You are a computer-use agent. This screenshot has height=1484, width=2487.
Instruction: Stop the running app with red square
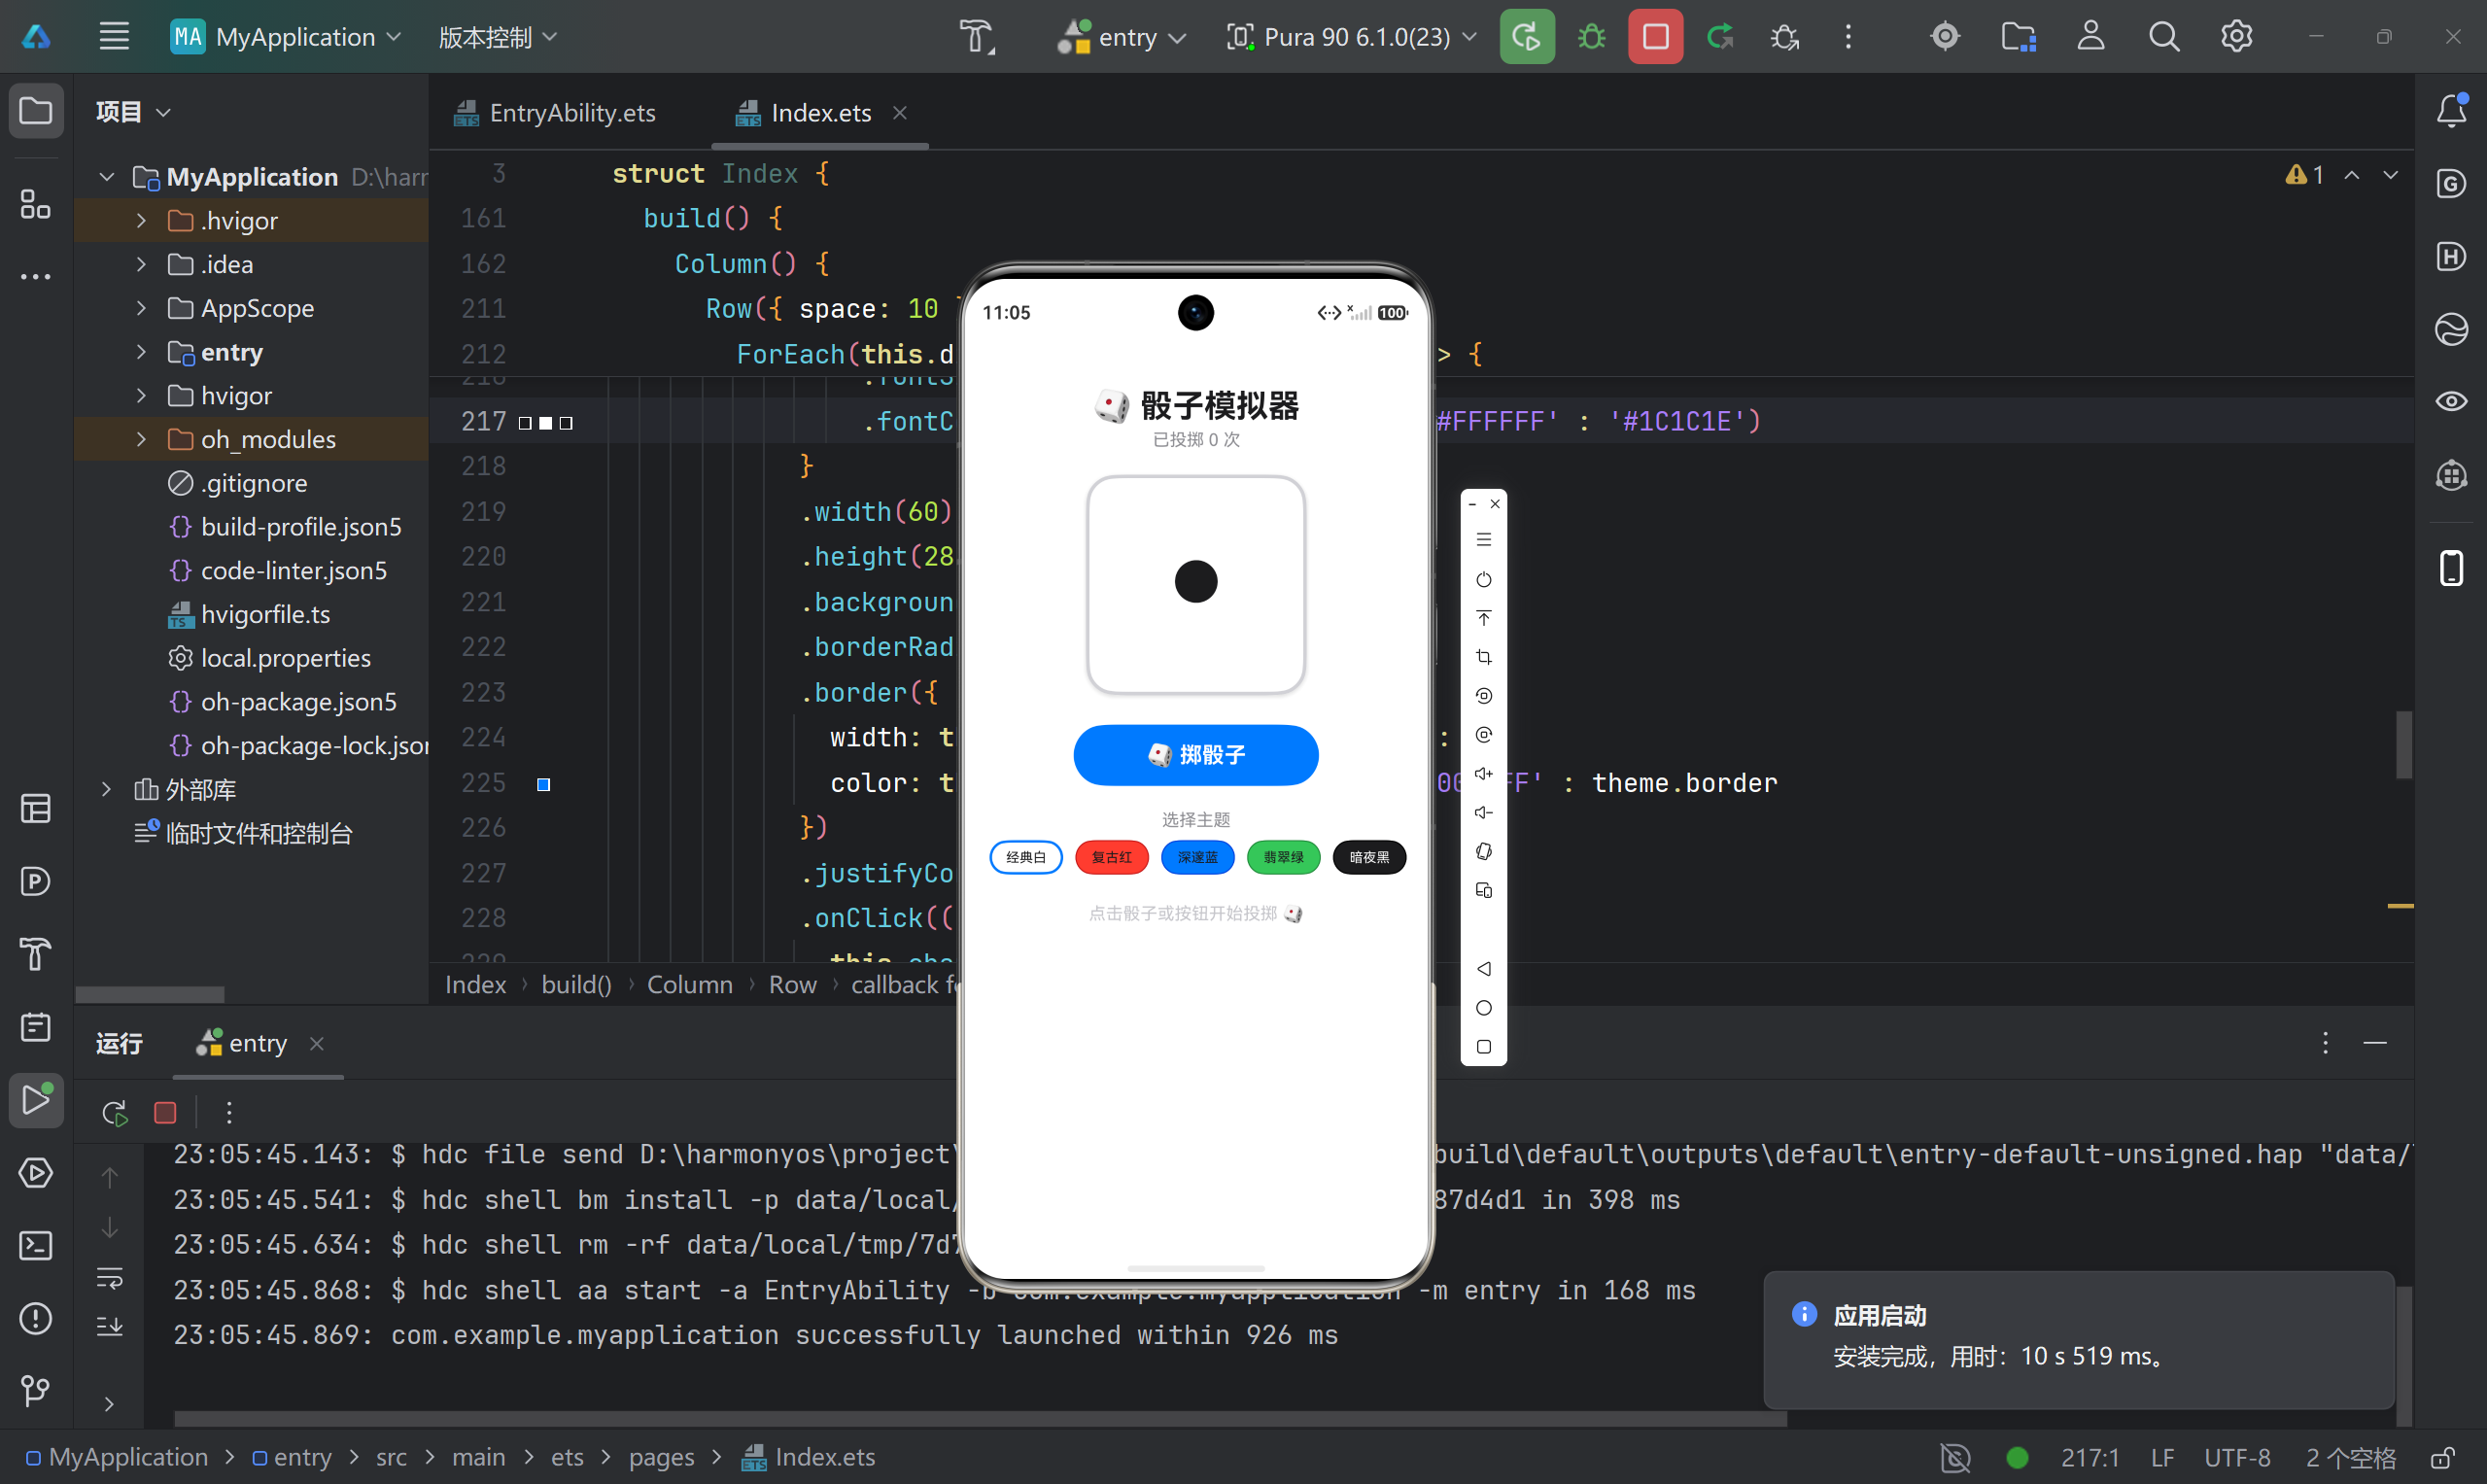point(1655,37)
